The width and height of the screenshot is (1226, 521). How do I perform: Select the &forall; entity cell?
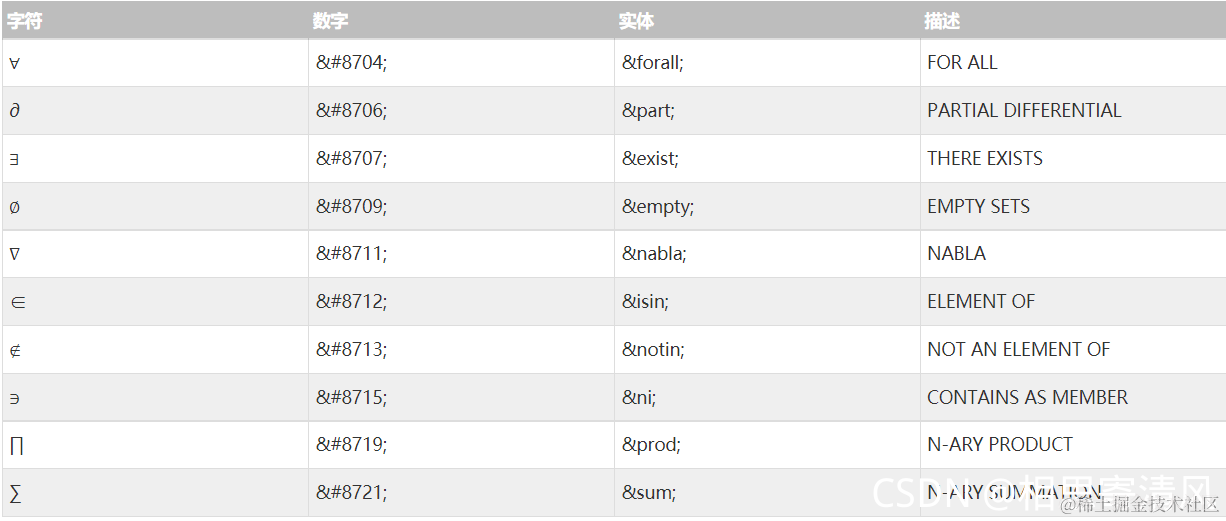[x=653, y=63]
